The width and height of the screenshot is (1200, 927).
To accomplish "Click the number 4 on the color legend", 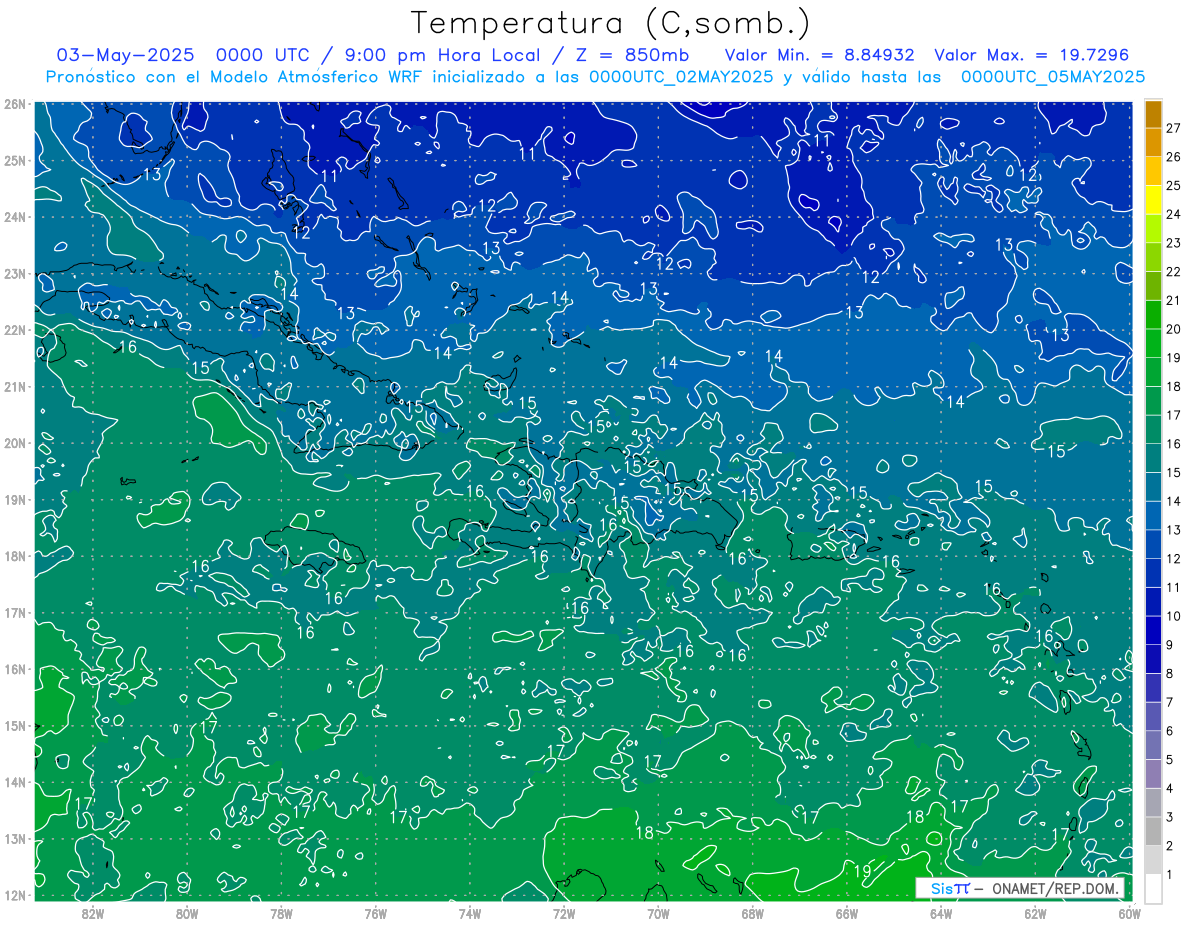I will pos(1170,789).
